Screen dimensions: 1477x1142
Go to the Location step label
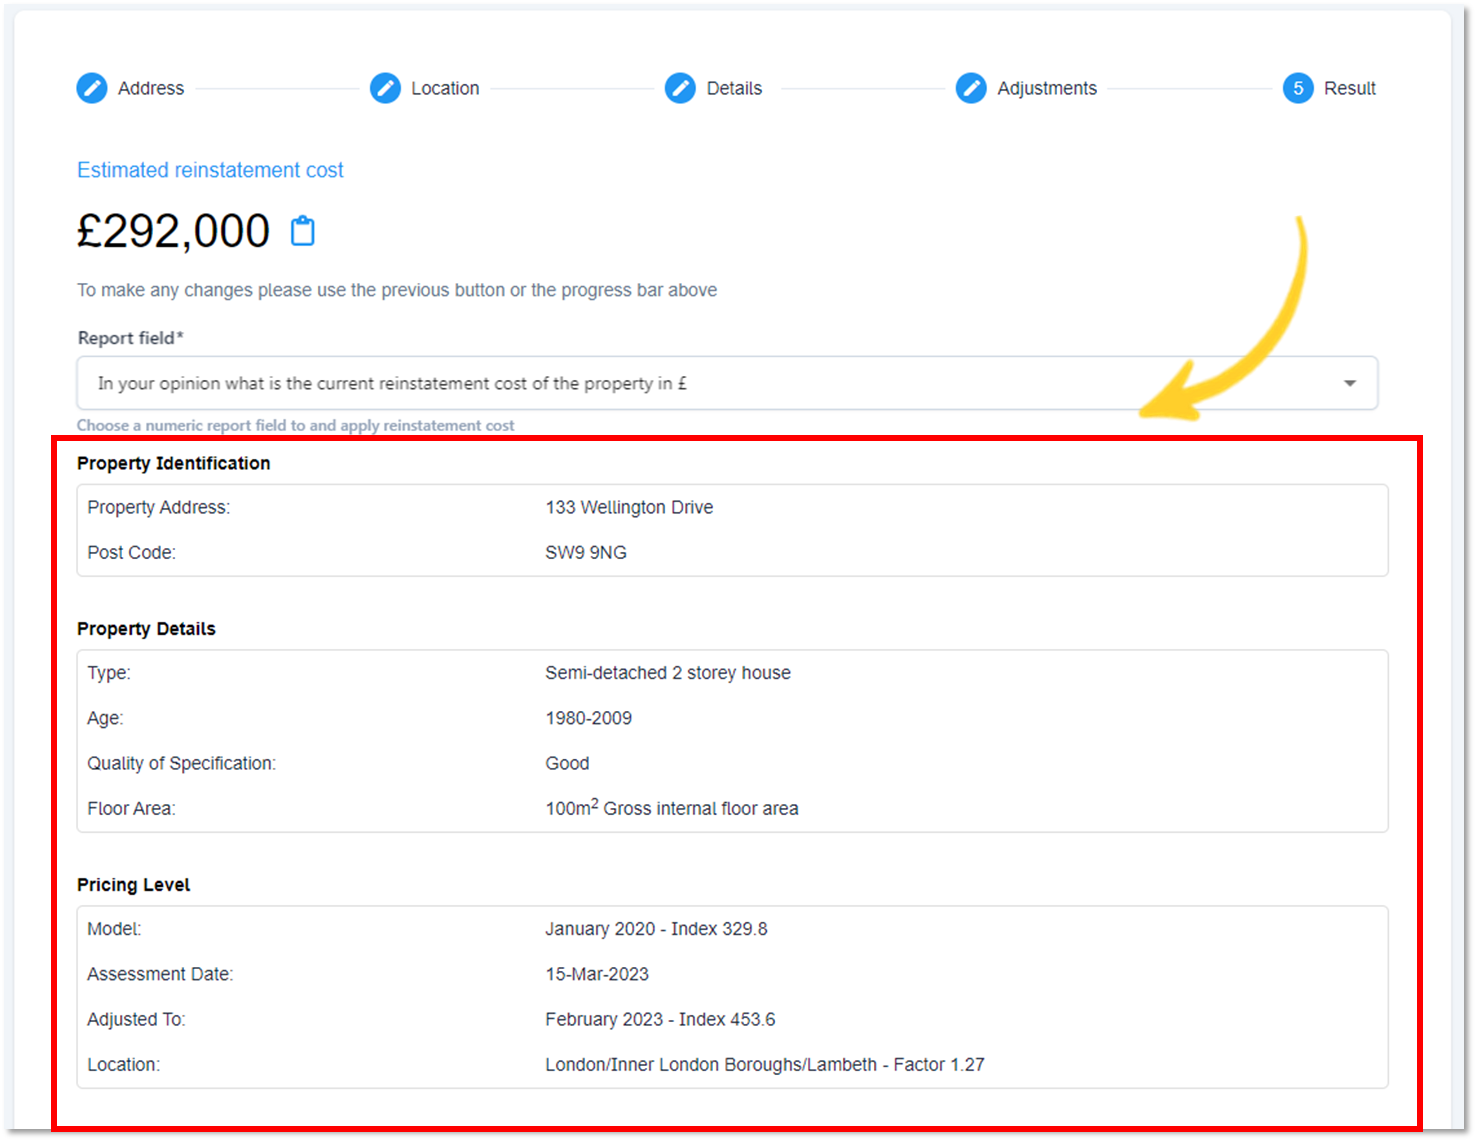point(445,88)
